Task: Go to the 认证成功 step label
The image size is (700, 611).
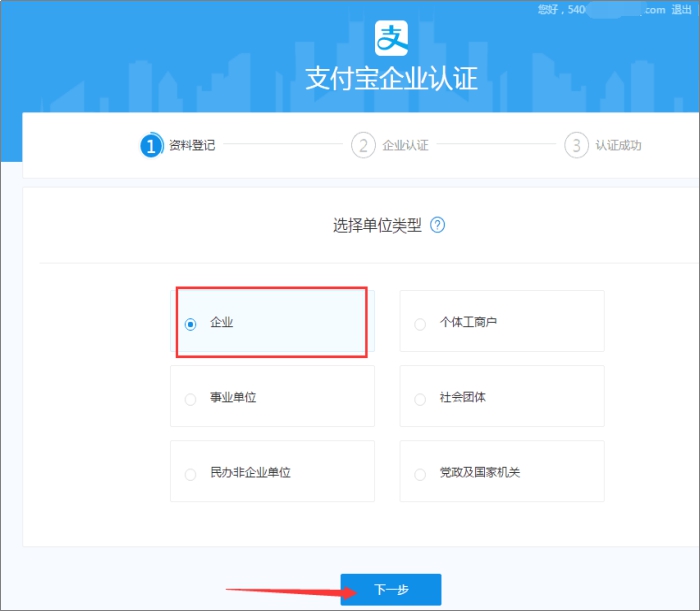Action: [x=618, y=145]
